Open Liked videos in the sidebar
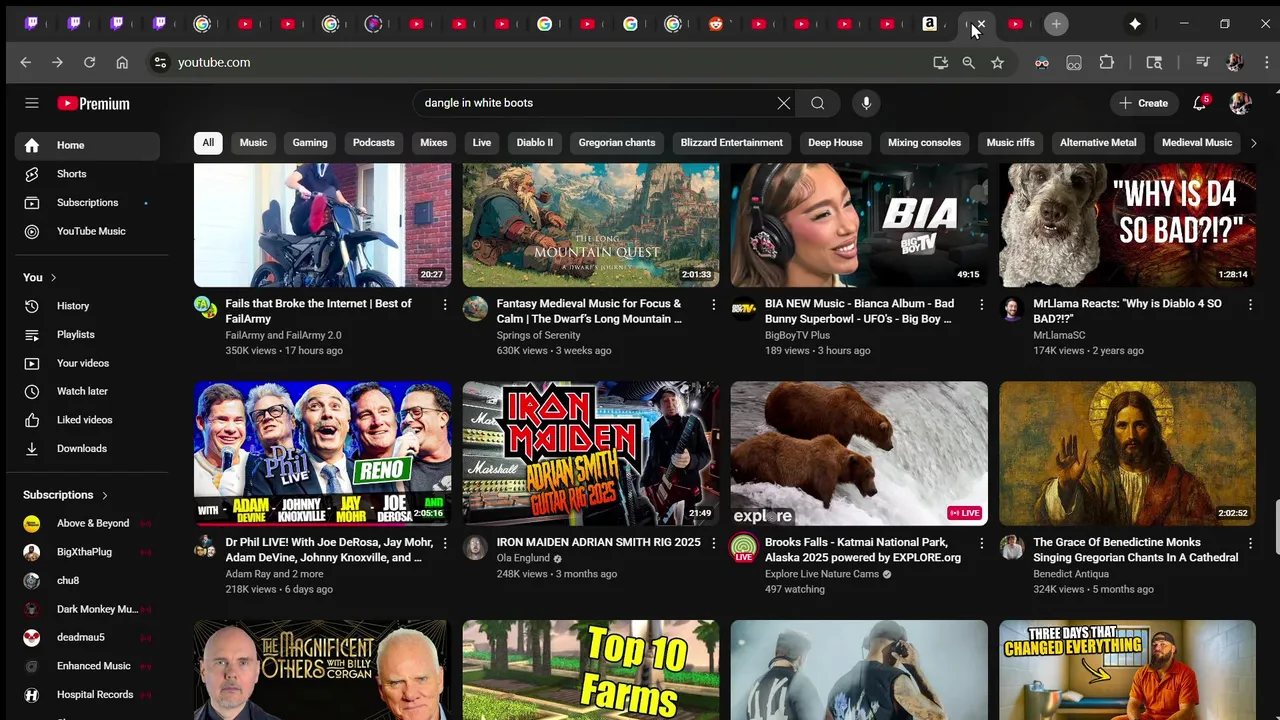 [87, 420]
